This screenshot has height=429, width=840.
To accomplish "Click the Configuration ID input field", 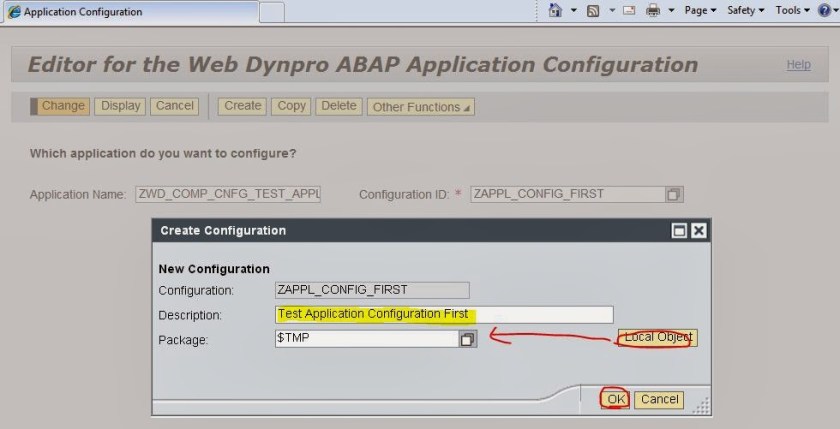I will pyautogui.click(x=568, y=194).
